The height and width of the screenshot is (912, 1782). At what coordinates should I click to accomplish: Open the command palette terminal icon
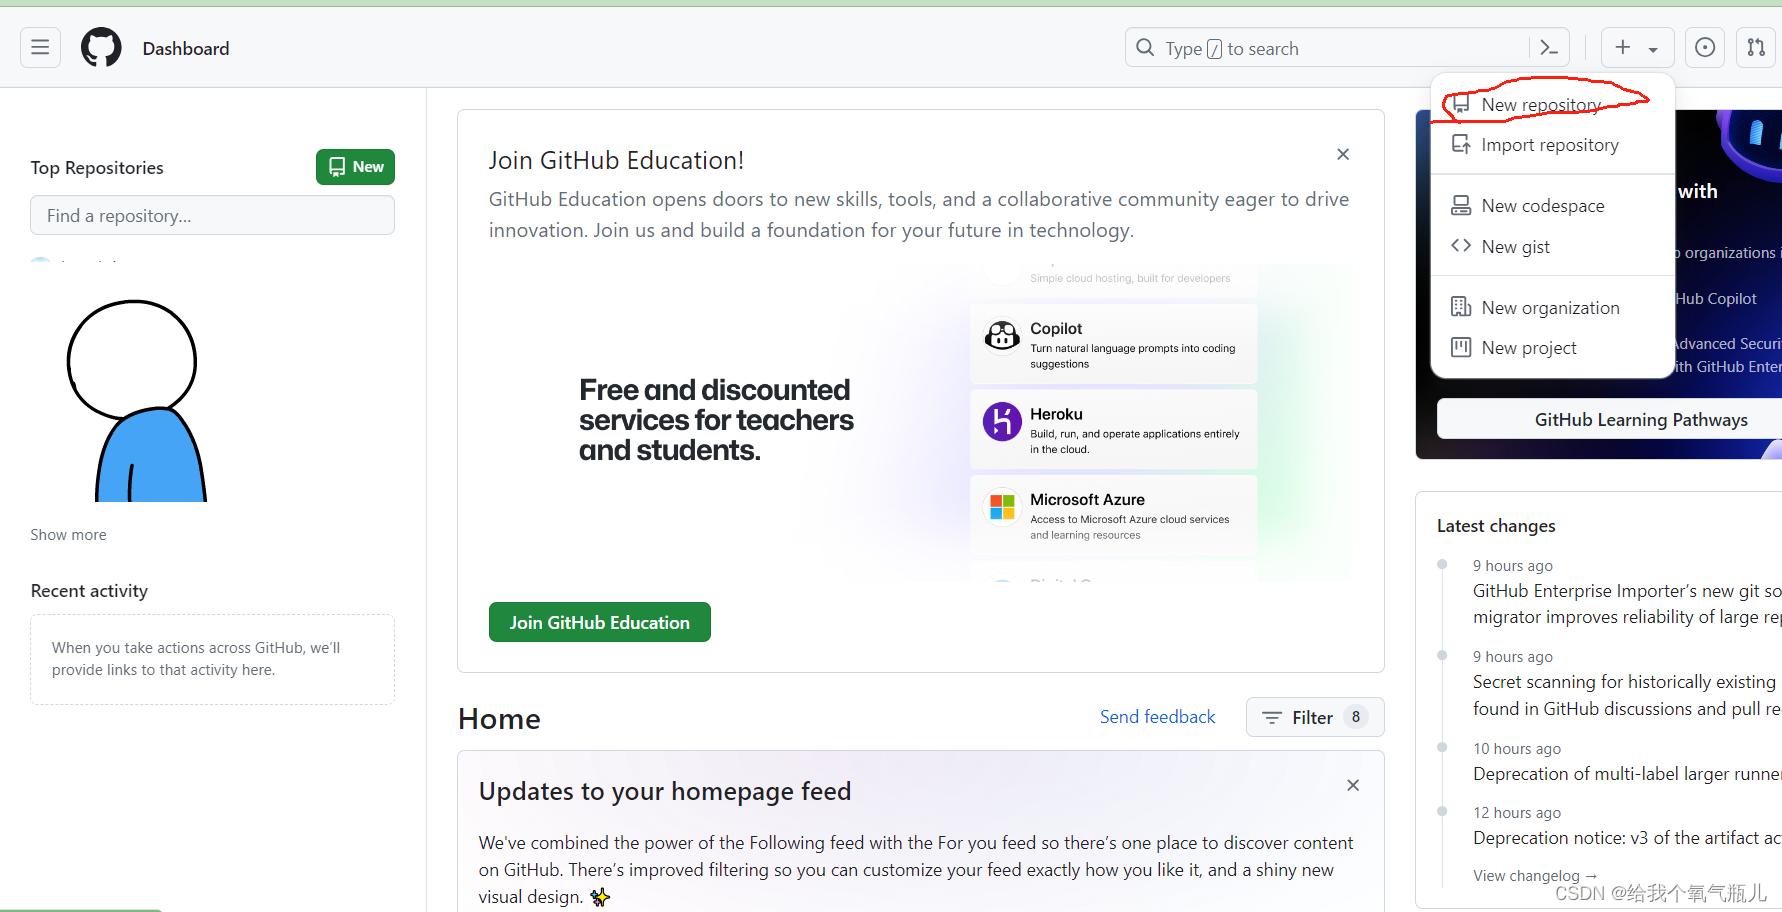click(x=1548, y=47)
